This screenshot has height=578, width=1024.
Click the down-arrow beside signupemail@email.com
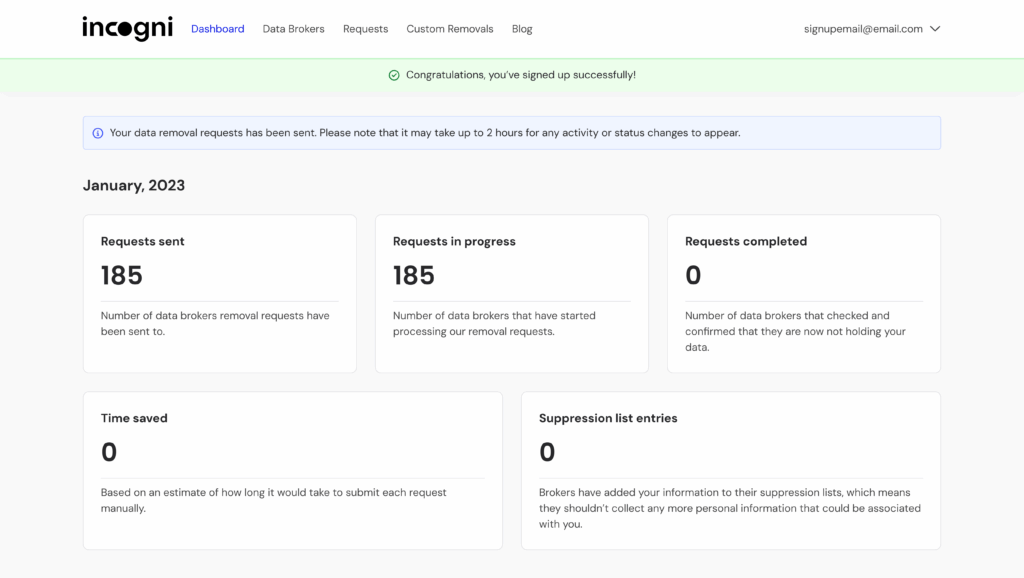(936, 29)
